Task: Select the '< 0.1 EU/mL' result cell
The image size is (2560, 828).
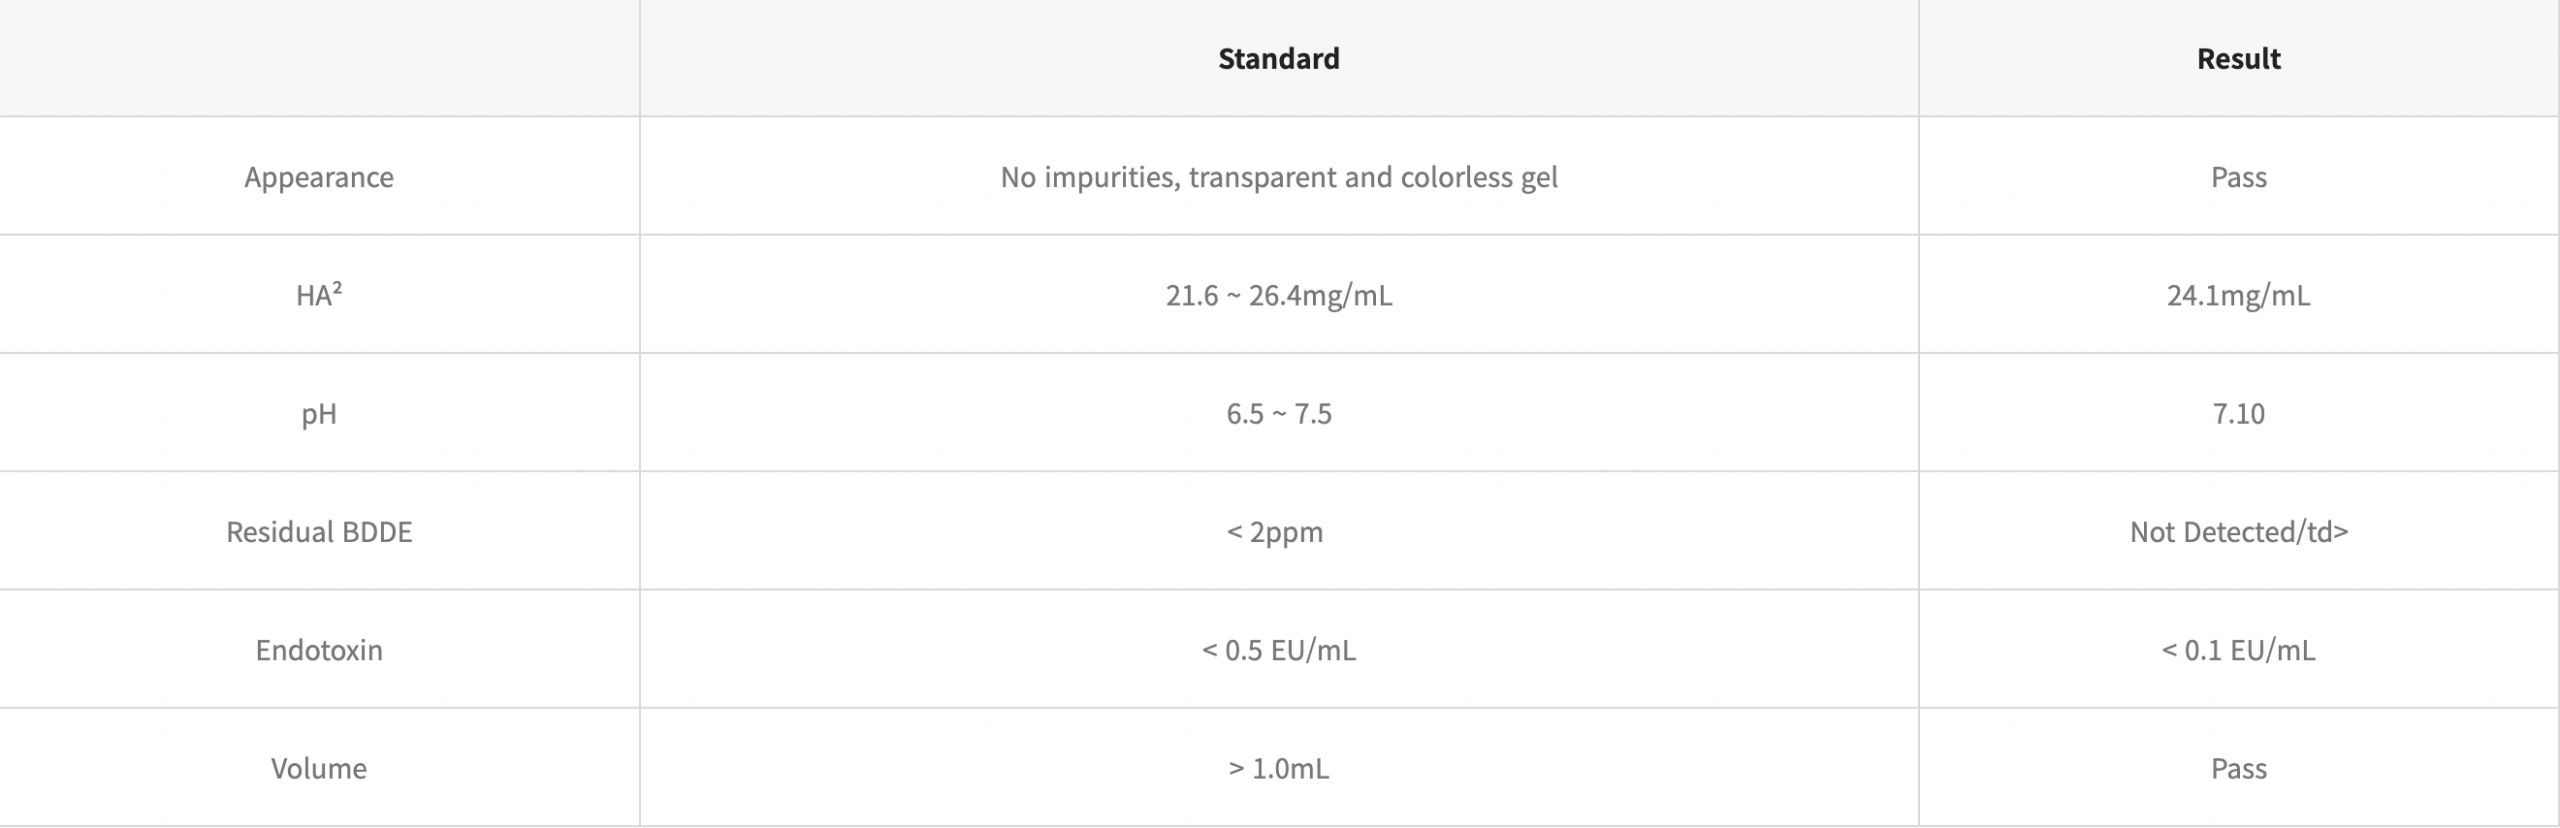Action: pos(2238,650)
